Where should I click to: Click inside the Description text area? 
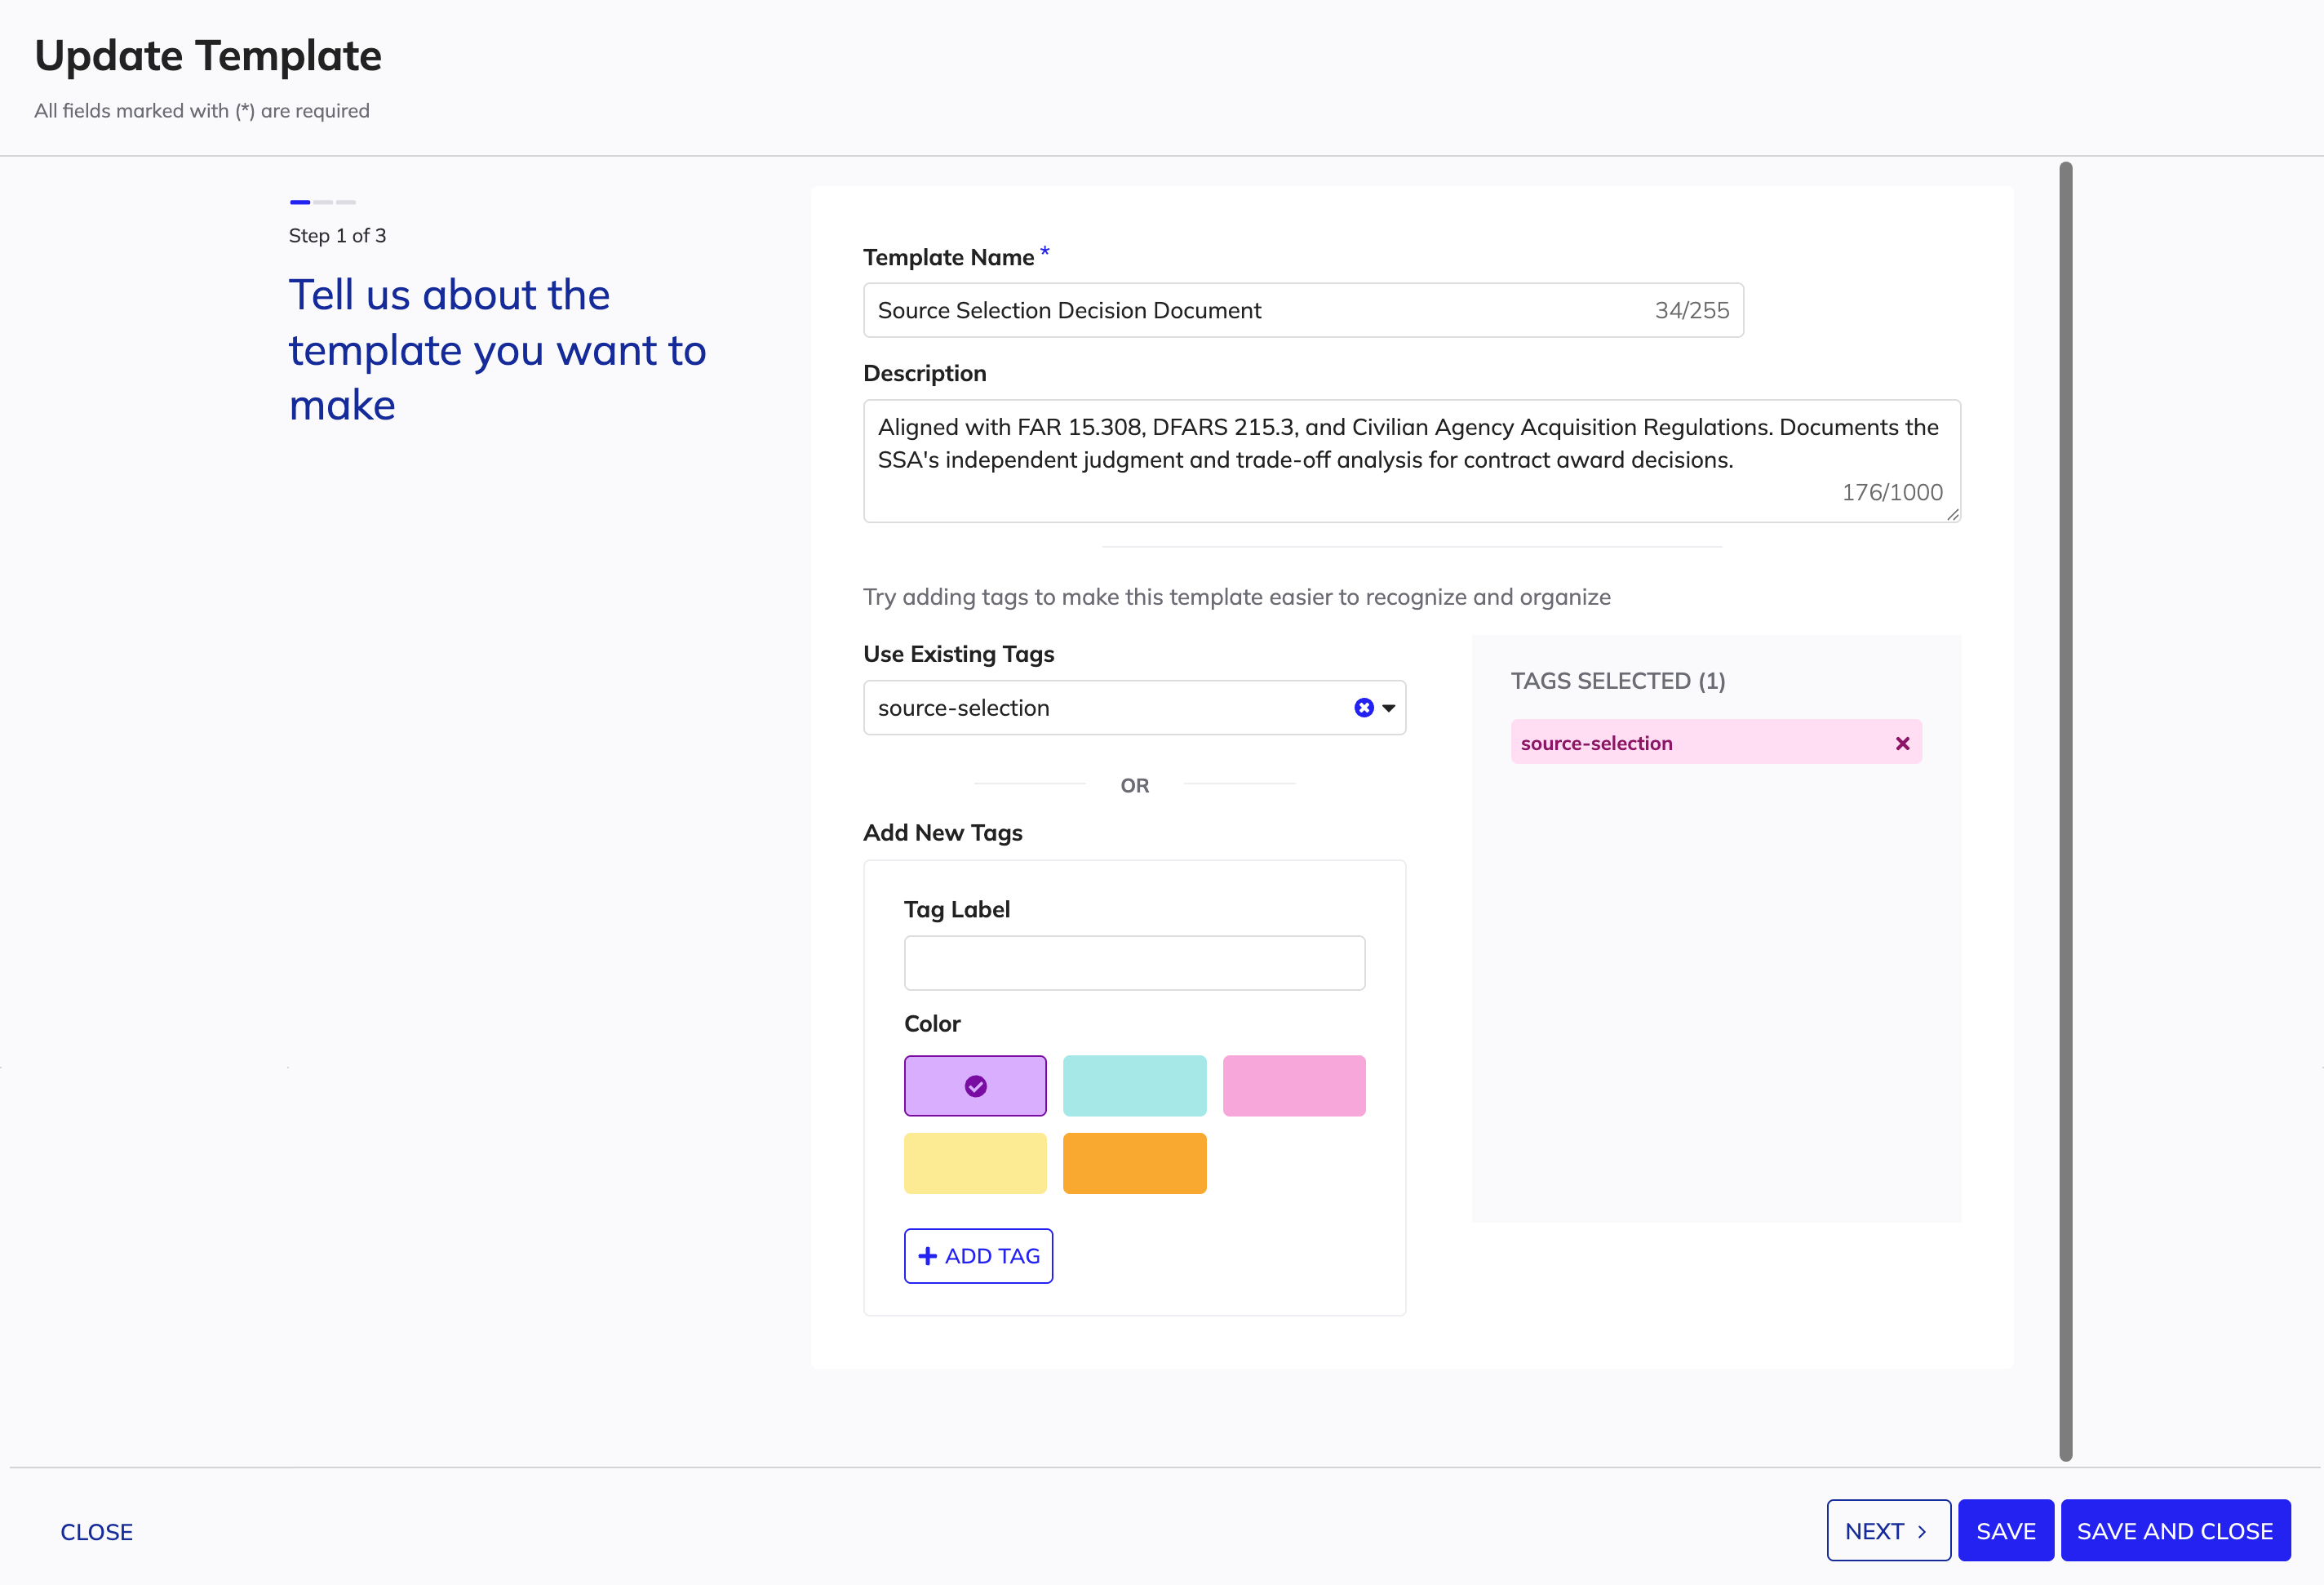pos(1411,461)
